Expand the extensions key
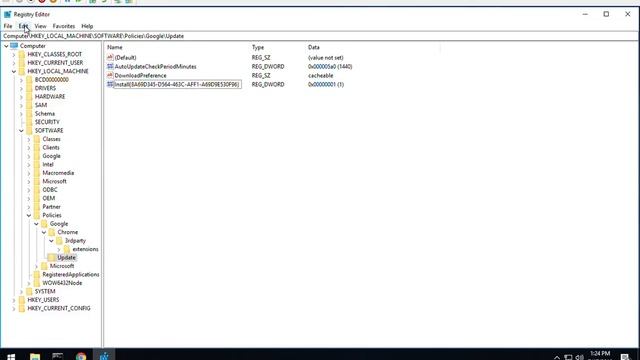Viewport: 640px width, 360px height. pyautogui.click(x=59, y=249)
